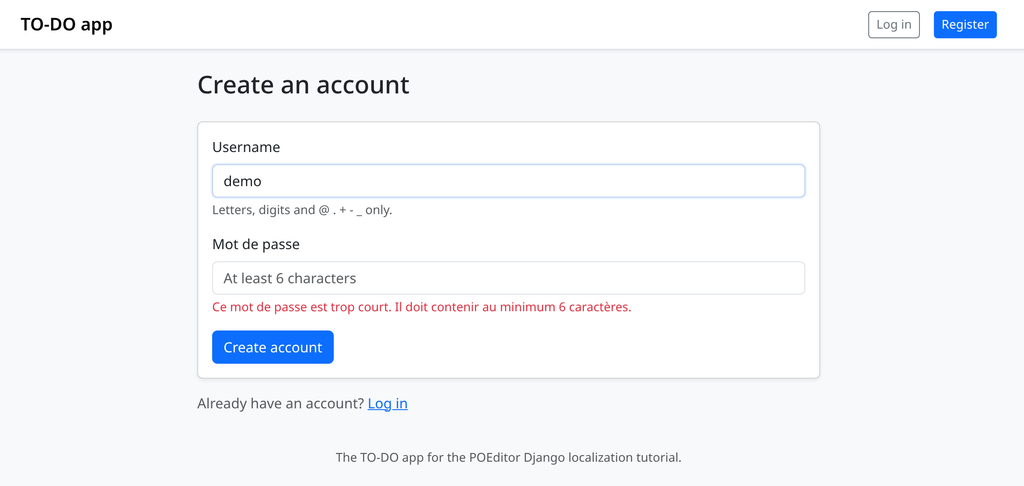This screenshot has height=486, width=1024.
Task: Click the Letters, digits helper text
Action: coord(302,211)
